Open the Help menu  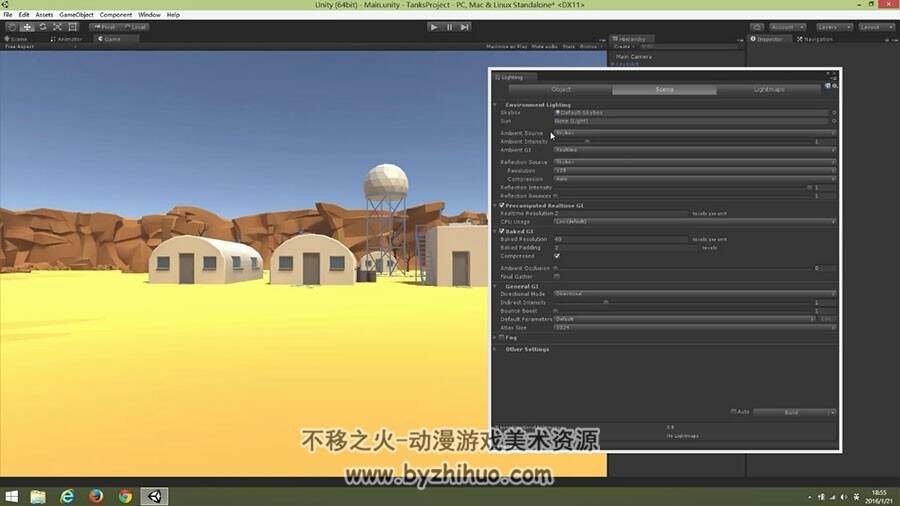pos(173,15)
